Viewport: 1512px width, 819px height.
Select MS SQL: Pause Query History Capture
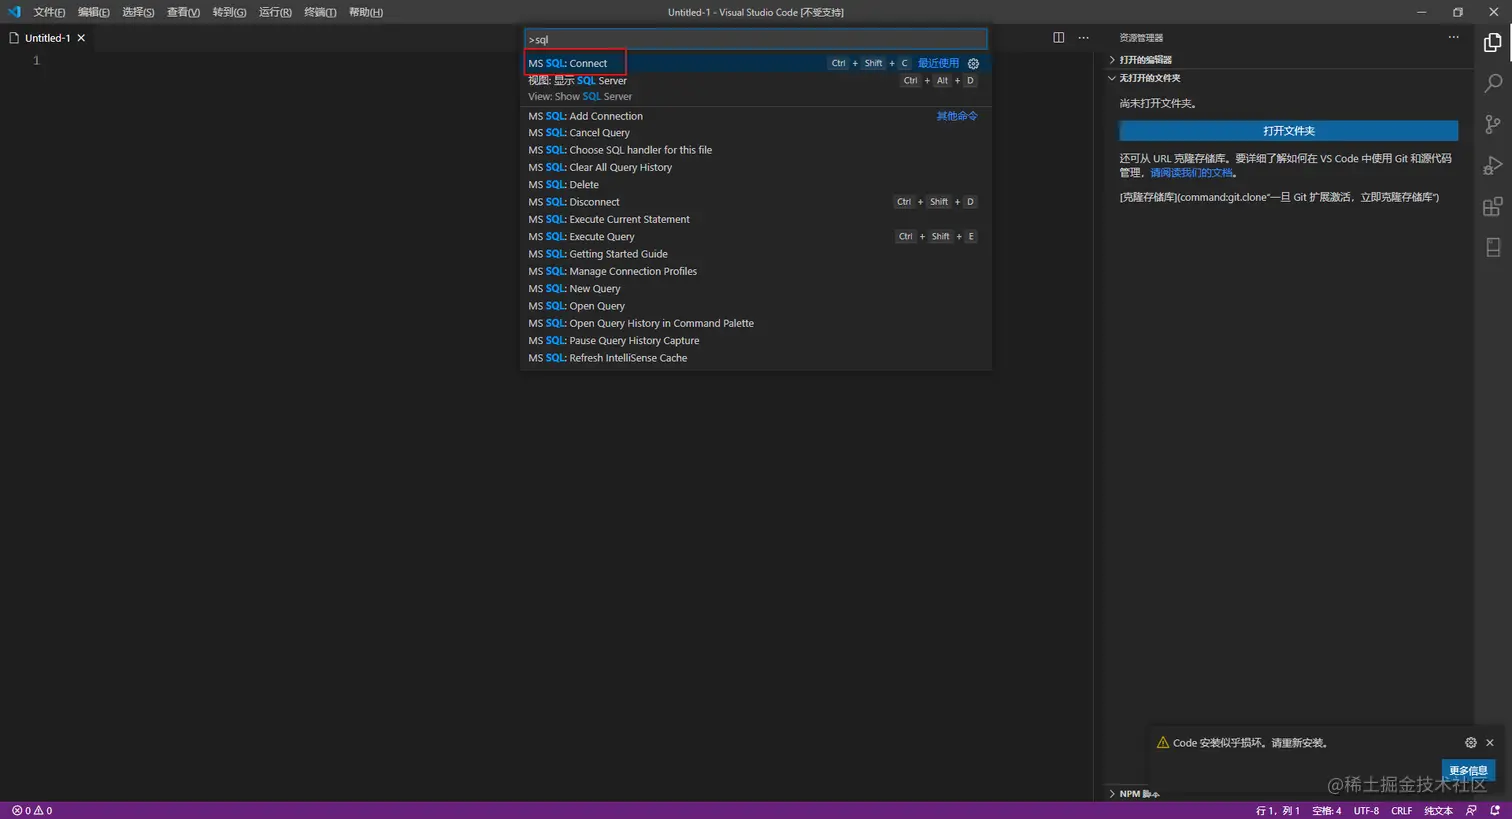[x=756, y=341]
